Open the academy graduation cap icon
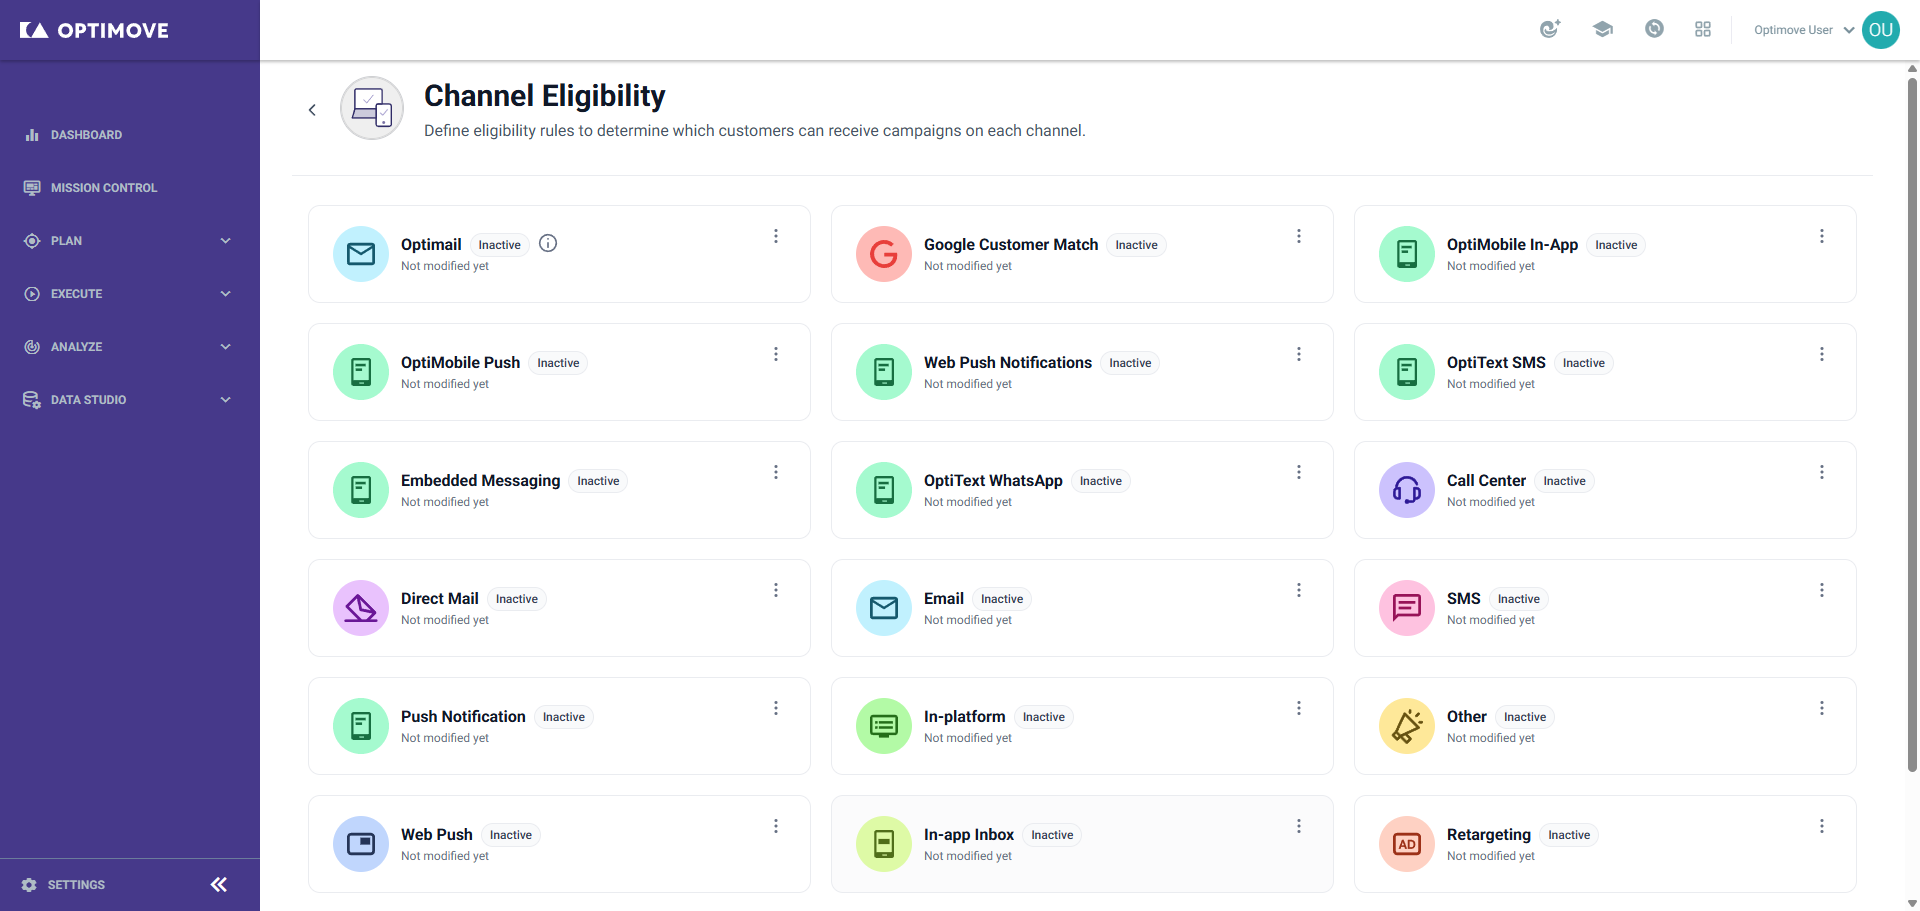This screenshot has height=911, width=1920. pos(1603,29)
